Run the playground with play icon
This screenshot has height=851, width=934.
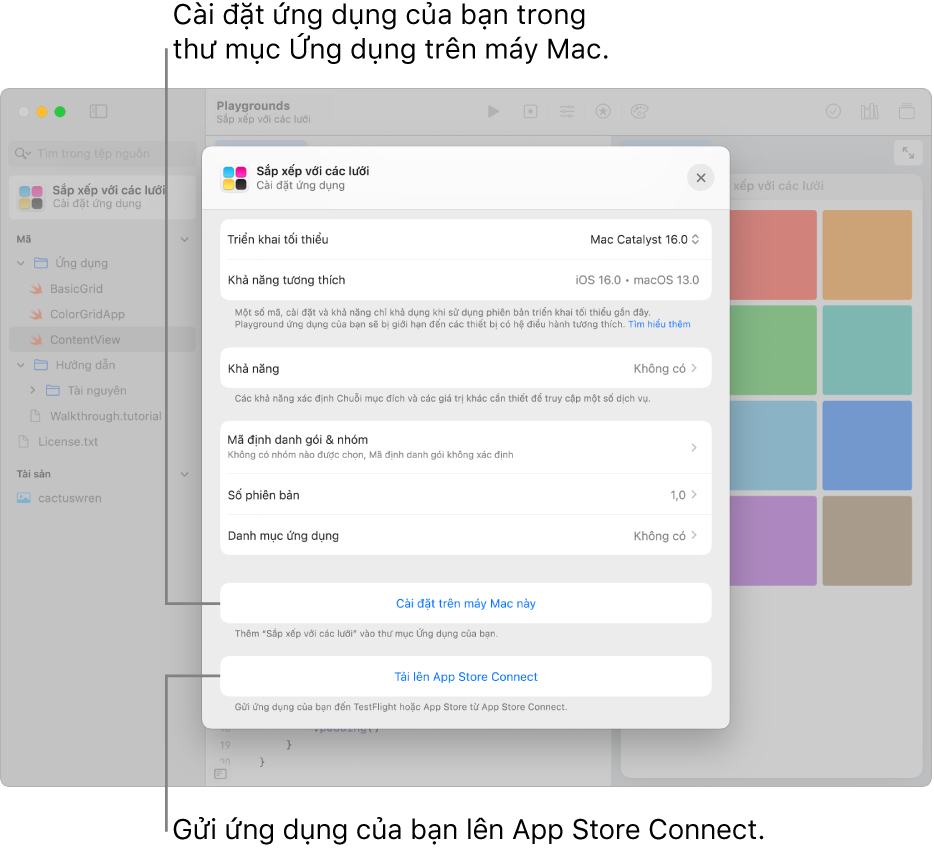point(493,111)
